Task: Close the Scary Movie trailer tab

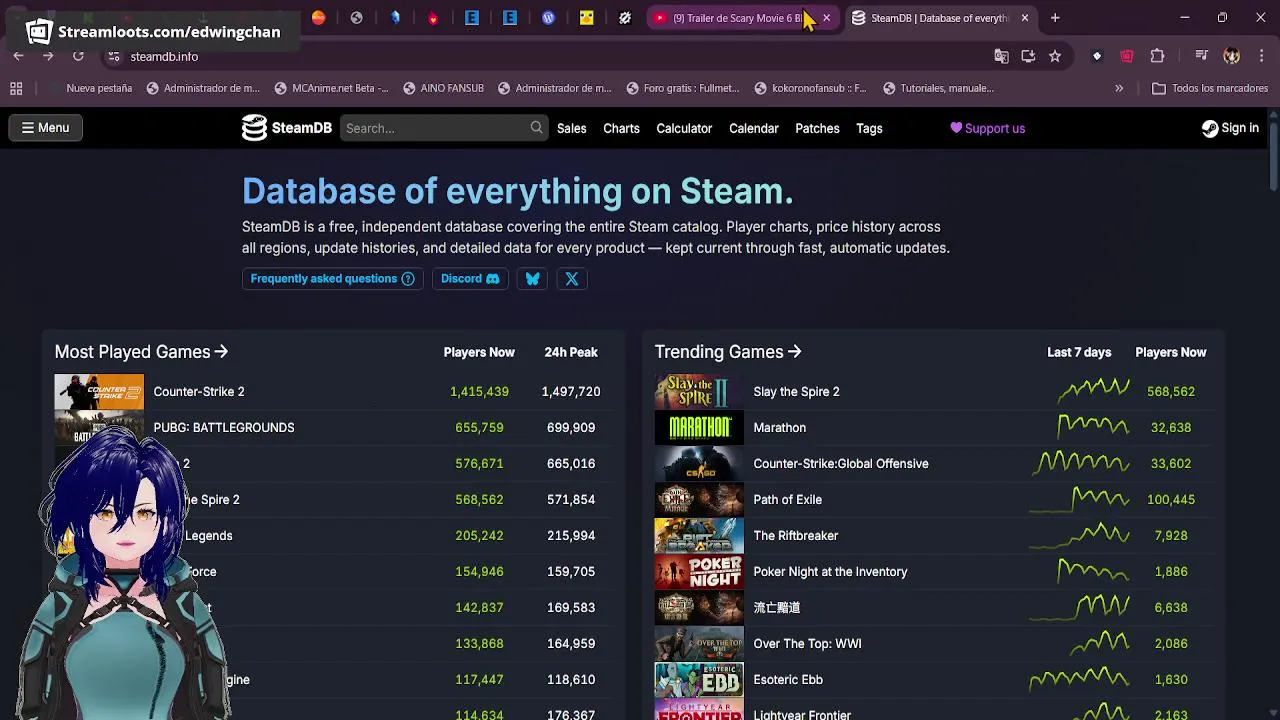Action: pyautogui.click(x=826, y=18)
